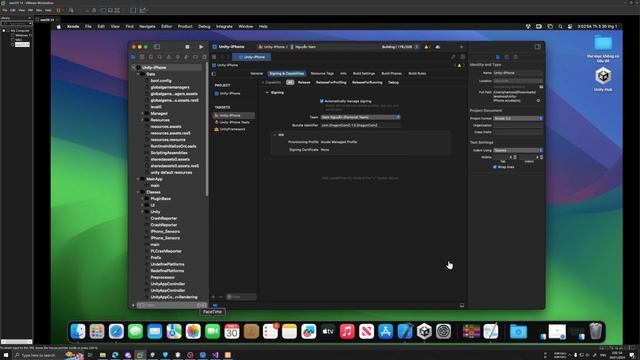The image size is (640, 360).
Task: Switch to the Resource Tags tab
Action: tap(322, 73)
